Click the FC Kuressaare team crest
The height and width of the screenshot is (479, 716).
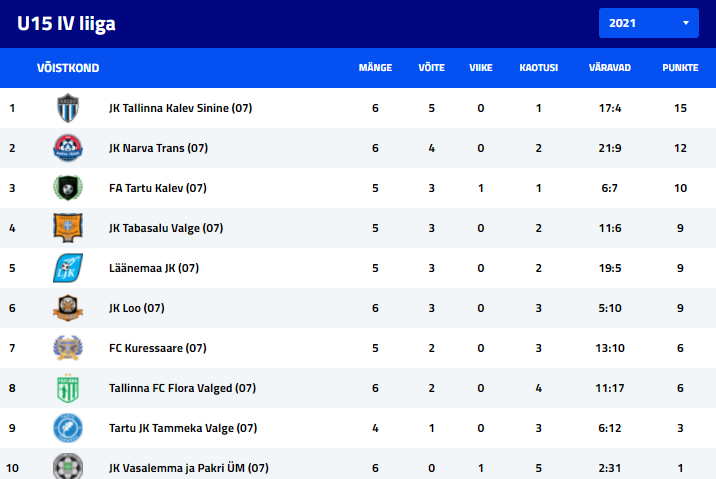(x=68, y=347)
